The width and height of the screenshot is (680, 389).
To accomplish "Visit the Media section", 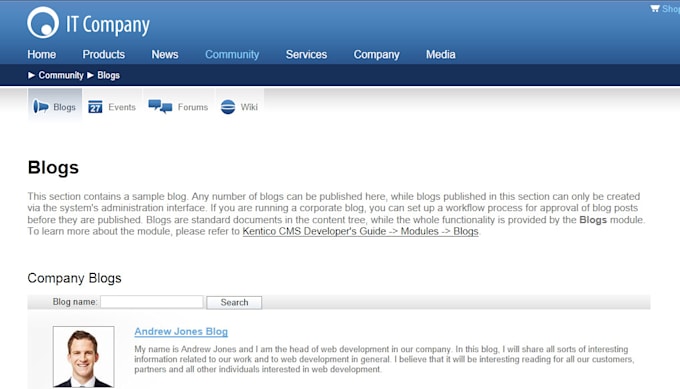I will click(x=441, y=54).
